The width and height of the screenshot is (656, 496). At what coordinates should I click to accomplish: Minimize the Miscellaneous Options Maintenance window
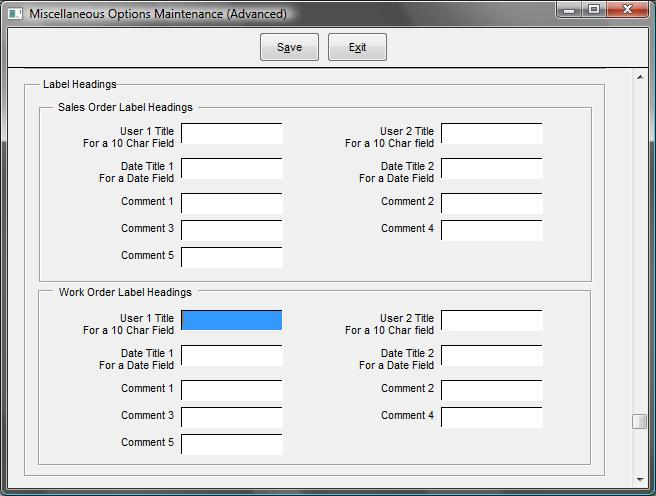click(x=569, y=10)
